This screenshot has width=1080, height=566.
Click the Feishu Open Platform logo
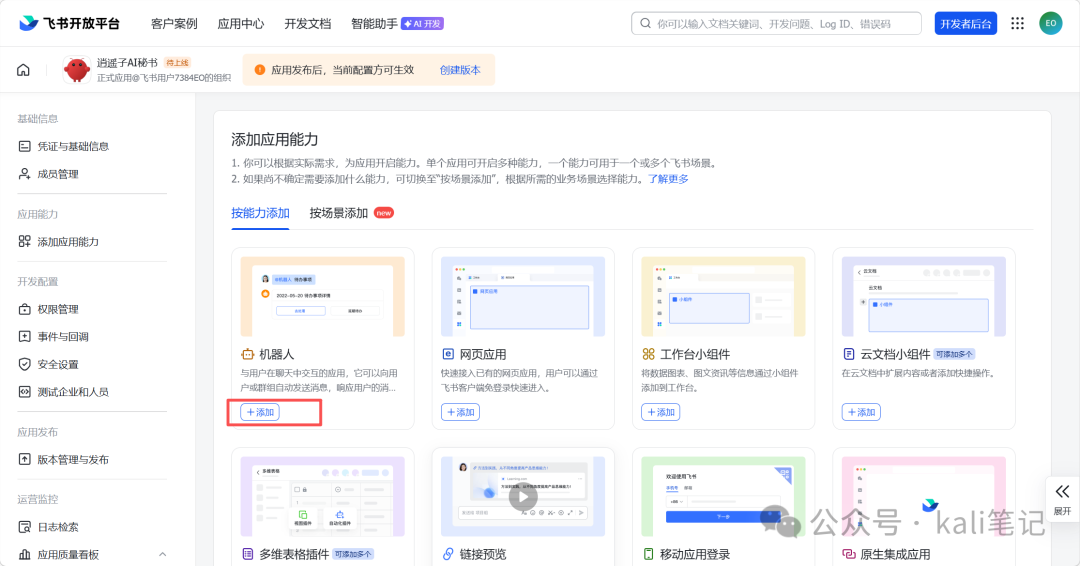point(70,23)
